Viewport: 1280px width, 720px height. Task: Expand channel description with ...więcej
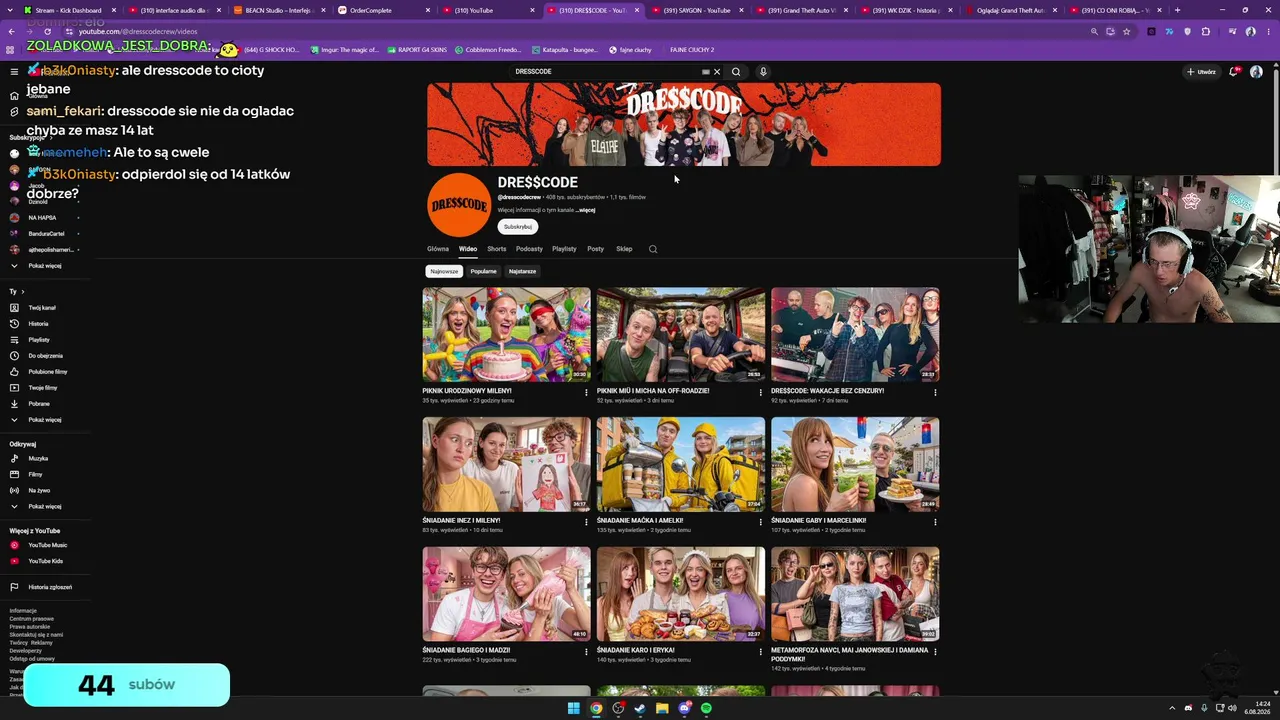click(x=586, y=210)
